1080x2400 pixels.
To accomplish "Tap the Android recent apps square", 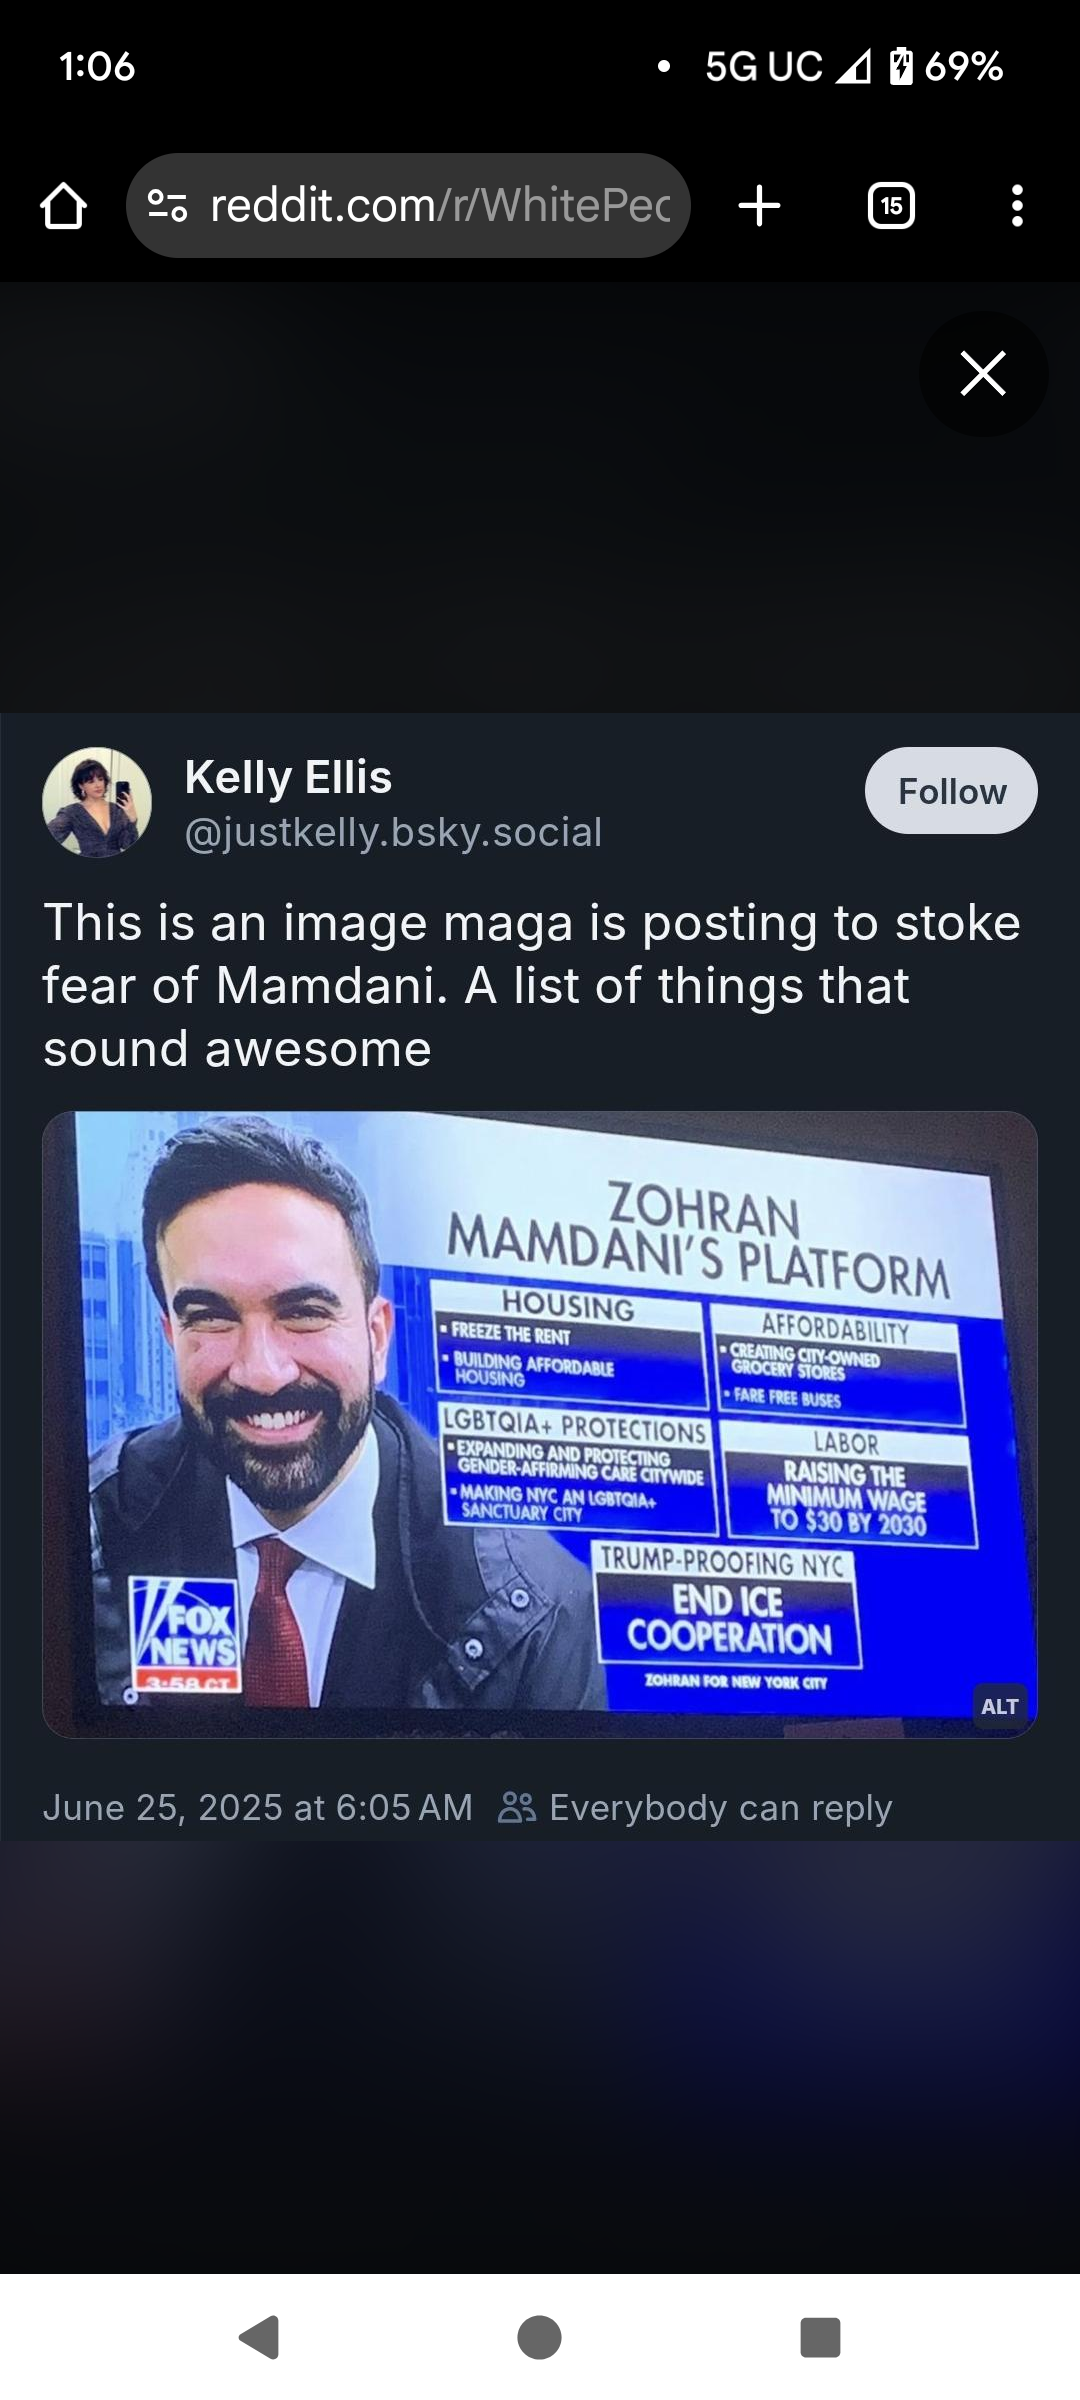I will (820, 2337).
